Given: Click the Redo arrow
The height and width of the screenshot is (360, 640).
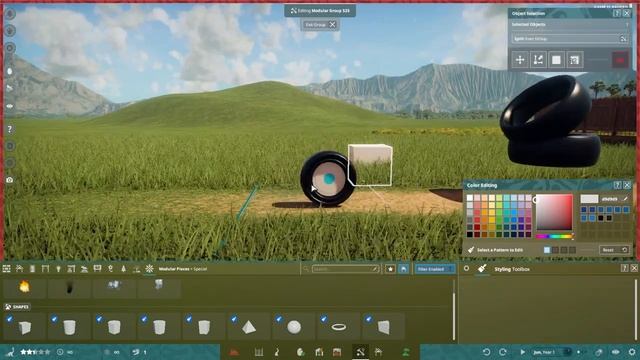Looking at the screenshot, I should [503, 352].
